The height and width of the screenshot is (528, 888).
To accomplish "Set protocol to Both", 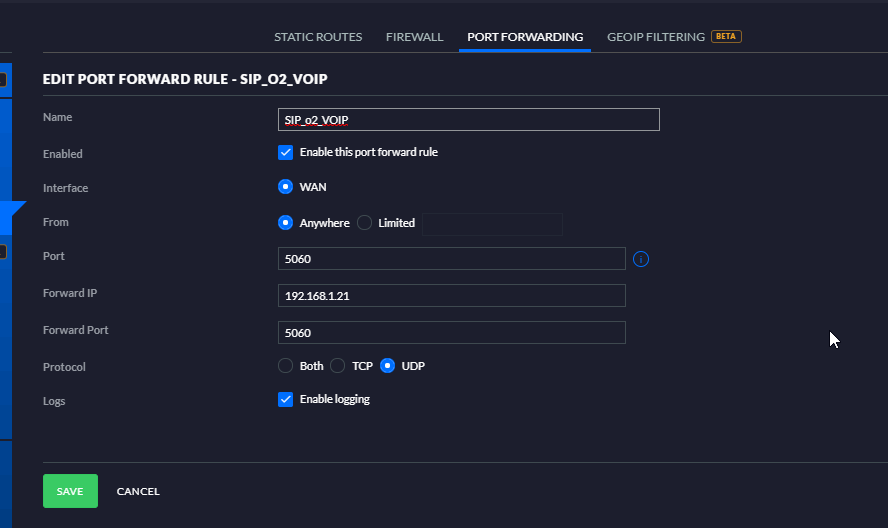I will [x=285, y=366].
